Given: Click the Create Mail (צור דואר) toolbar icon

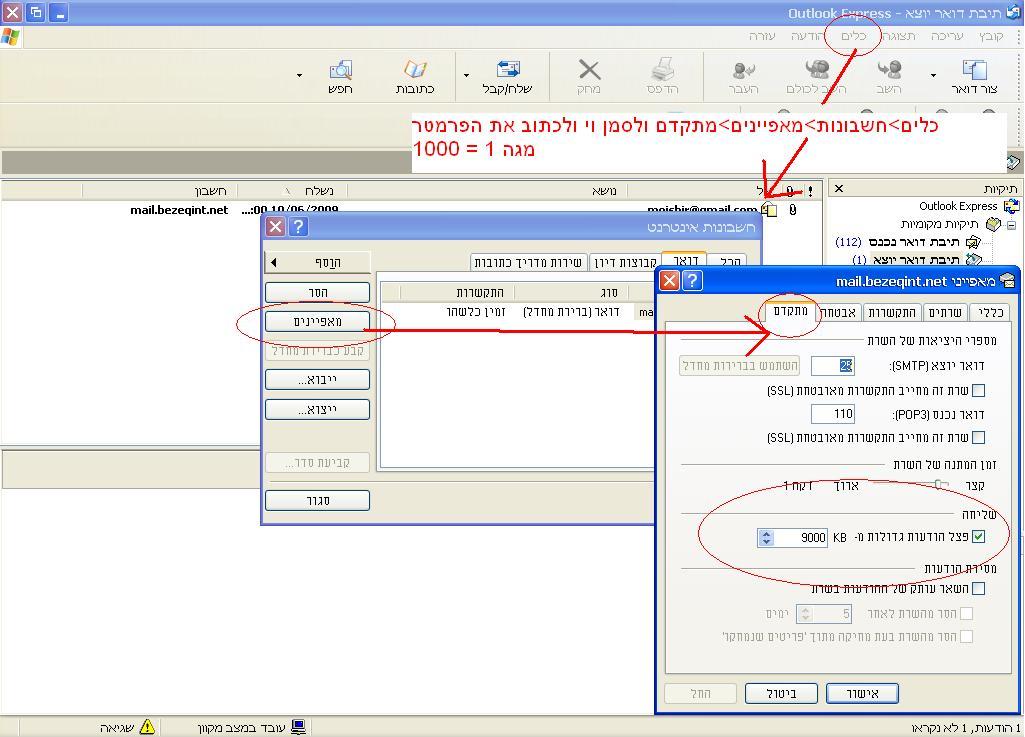Looking at the screenshot, I should (974, 69).
